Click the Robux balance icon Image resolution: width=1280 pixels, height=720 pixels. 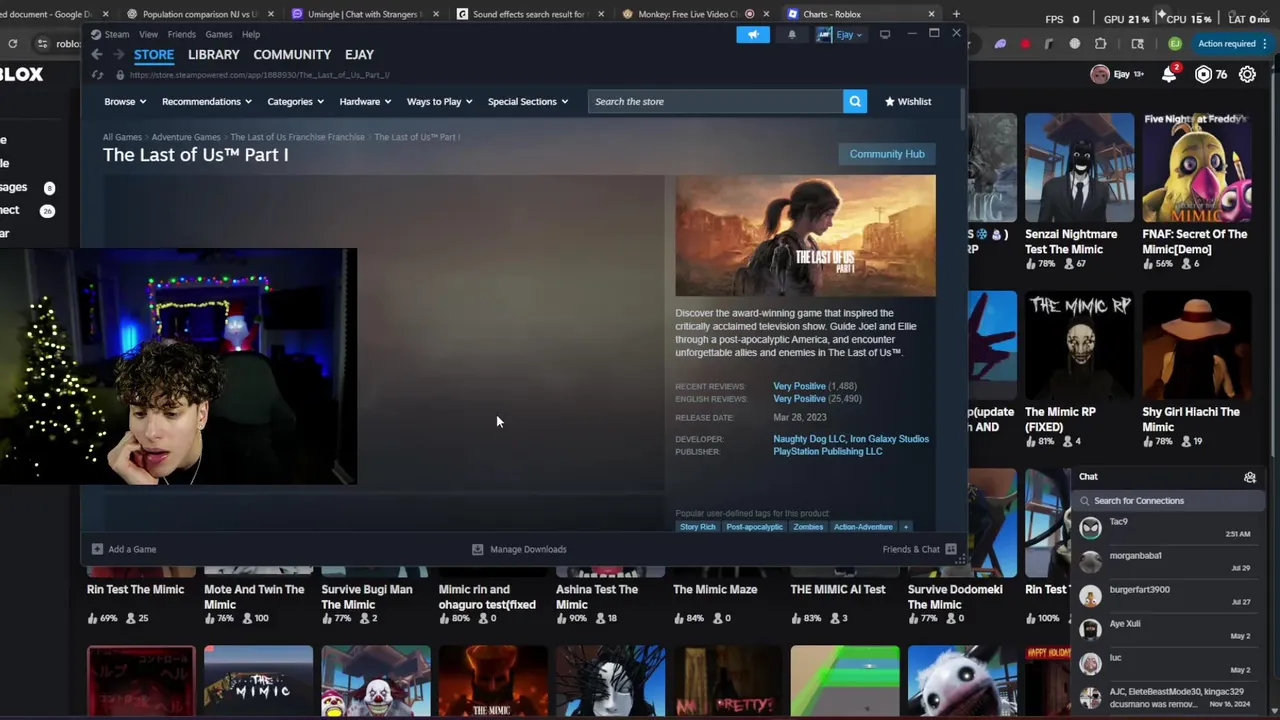point(1204,74)
